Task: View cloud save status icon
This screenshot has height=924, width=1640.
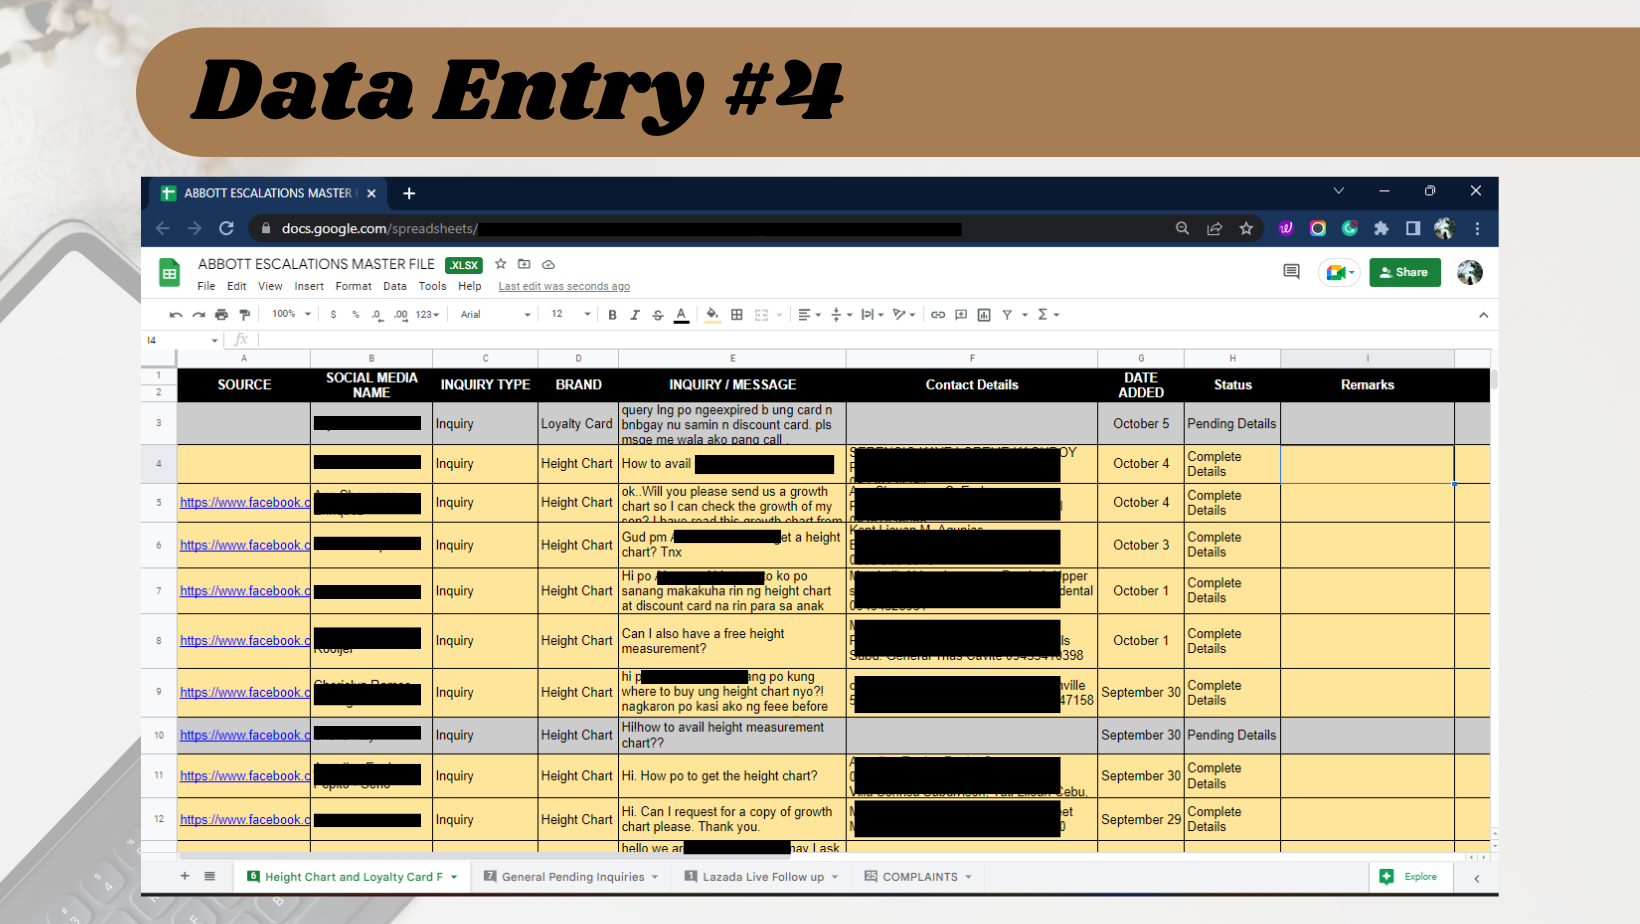Action: 548,264
